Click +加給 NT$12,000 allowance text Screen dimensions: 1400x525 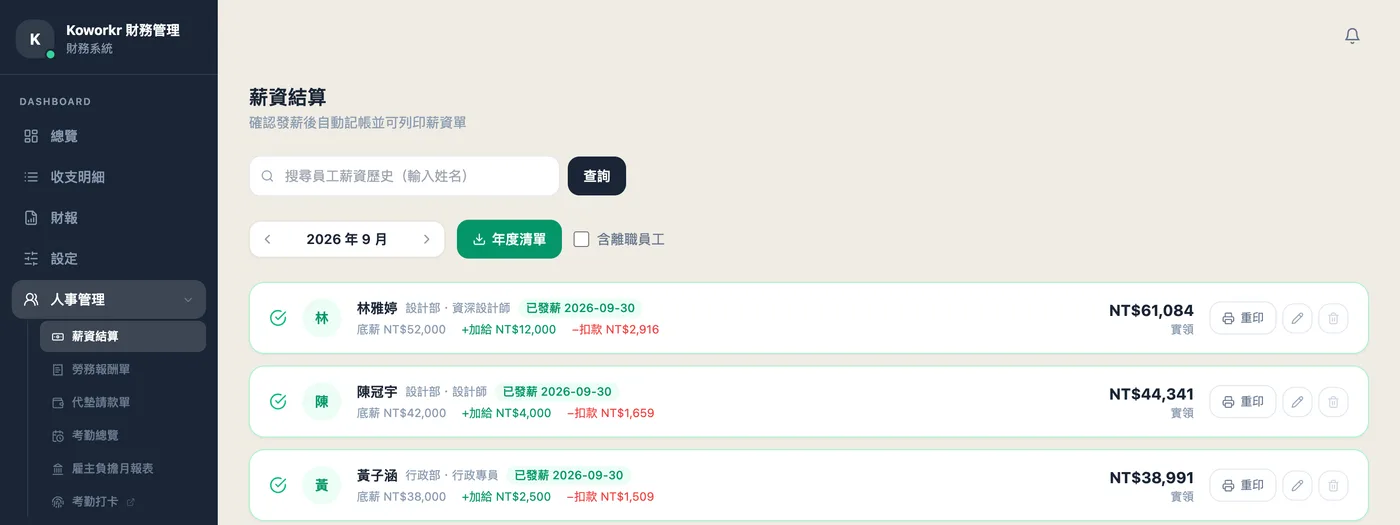click(509, 329)
